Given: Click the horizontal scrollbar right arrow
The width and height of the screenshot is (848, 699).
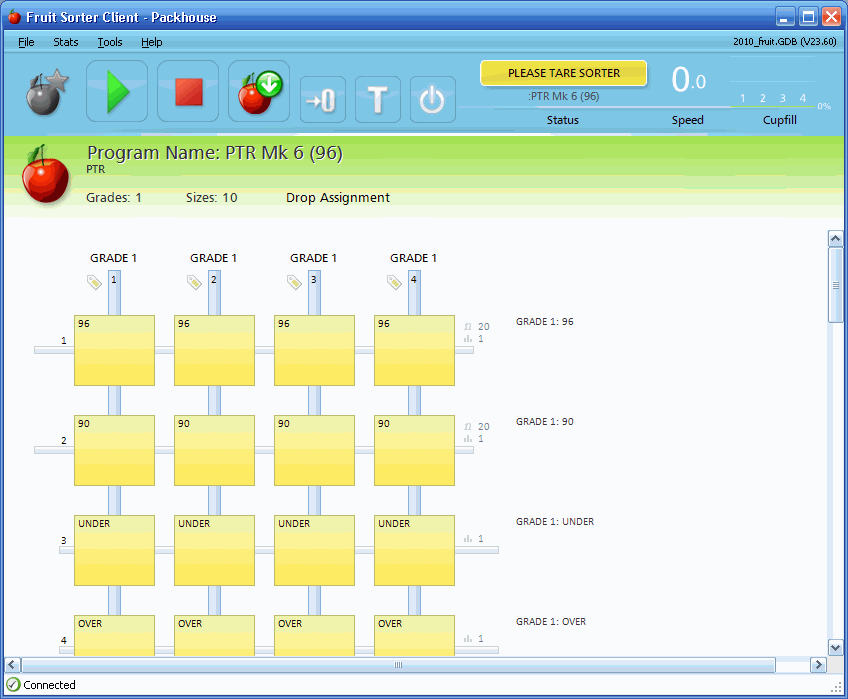Looking at the screenshot, I should [818, 665].
